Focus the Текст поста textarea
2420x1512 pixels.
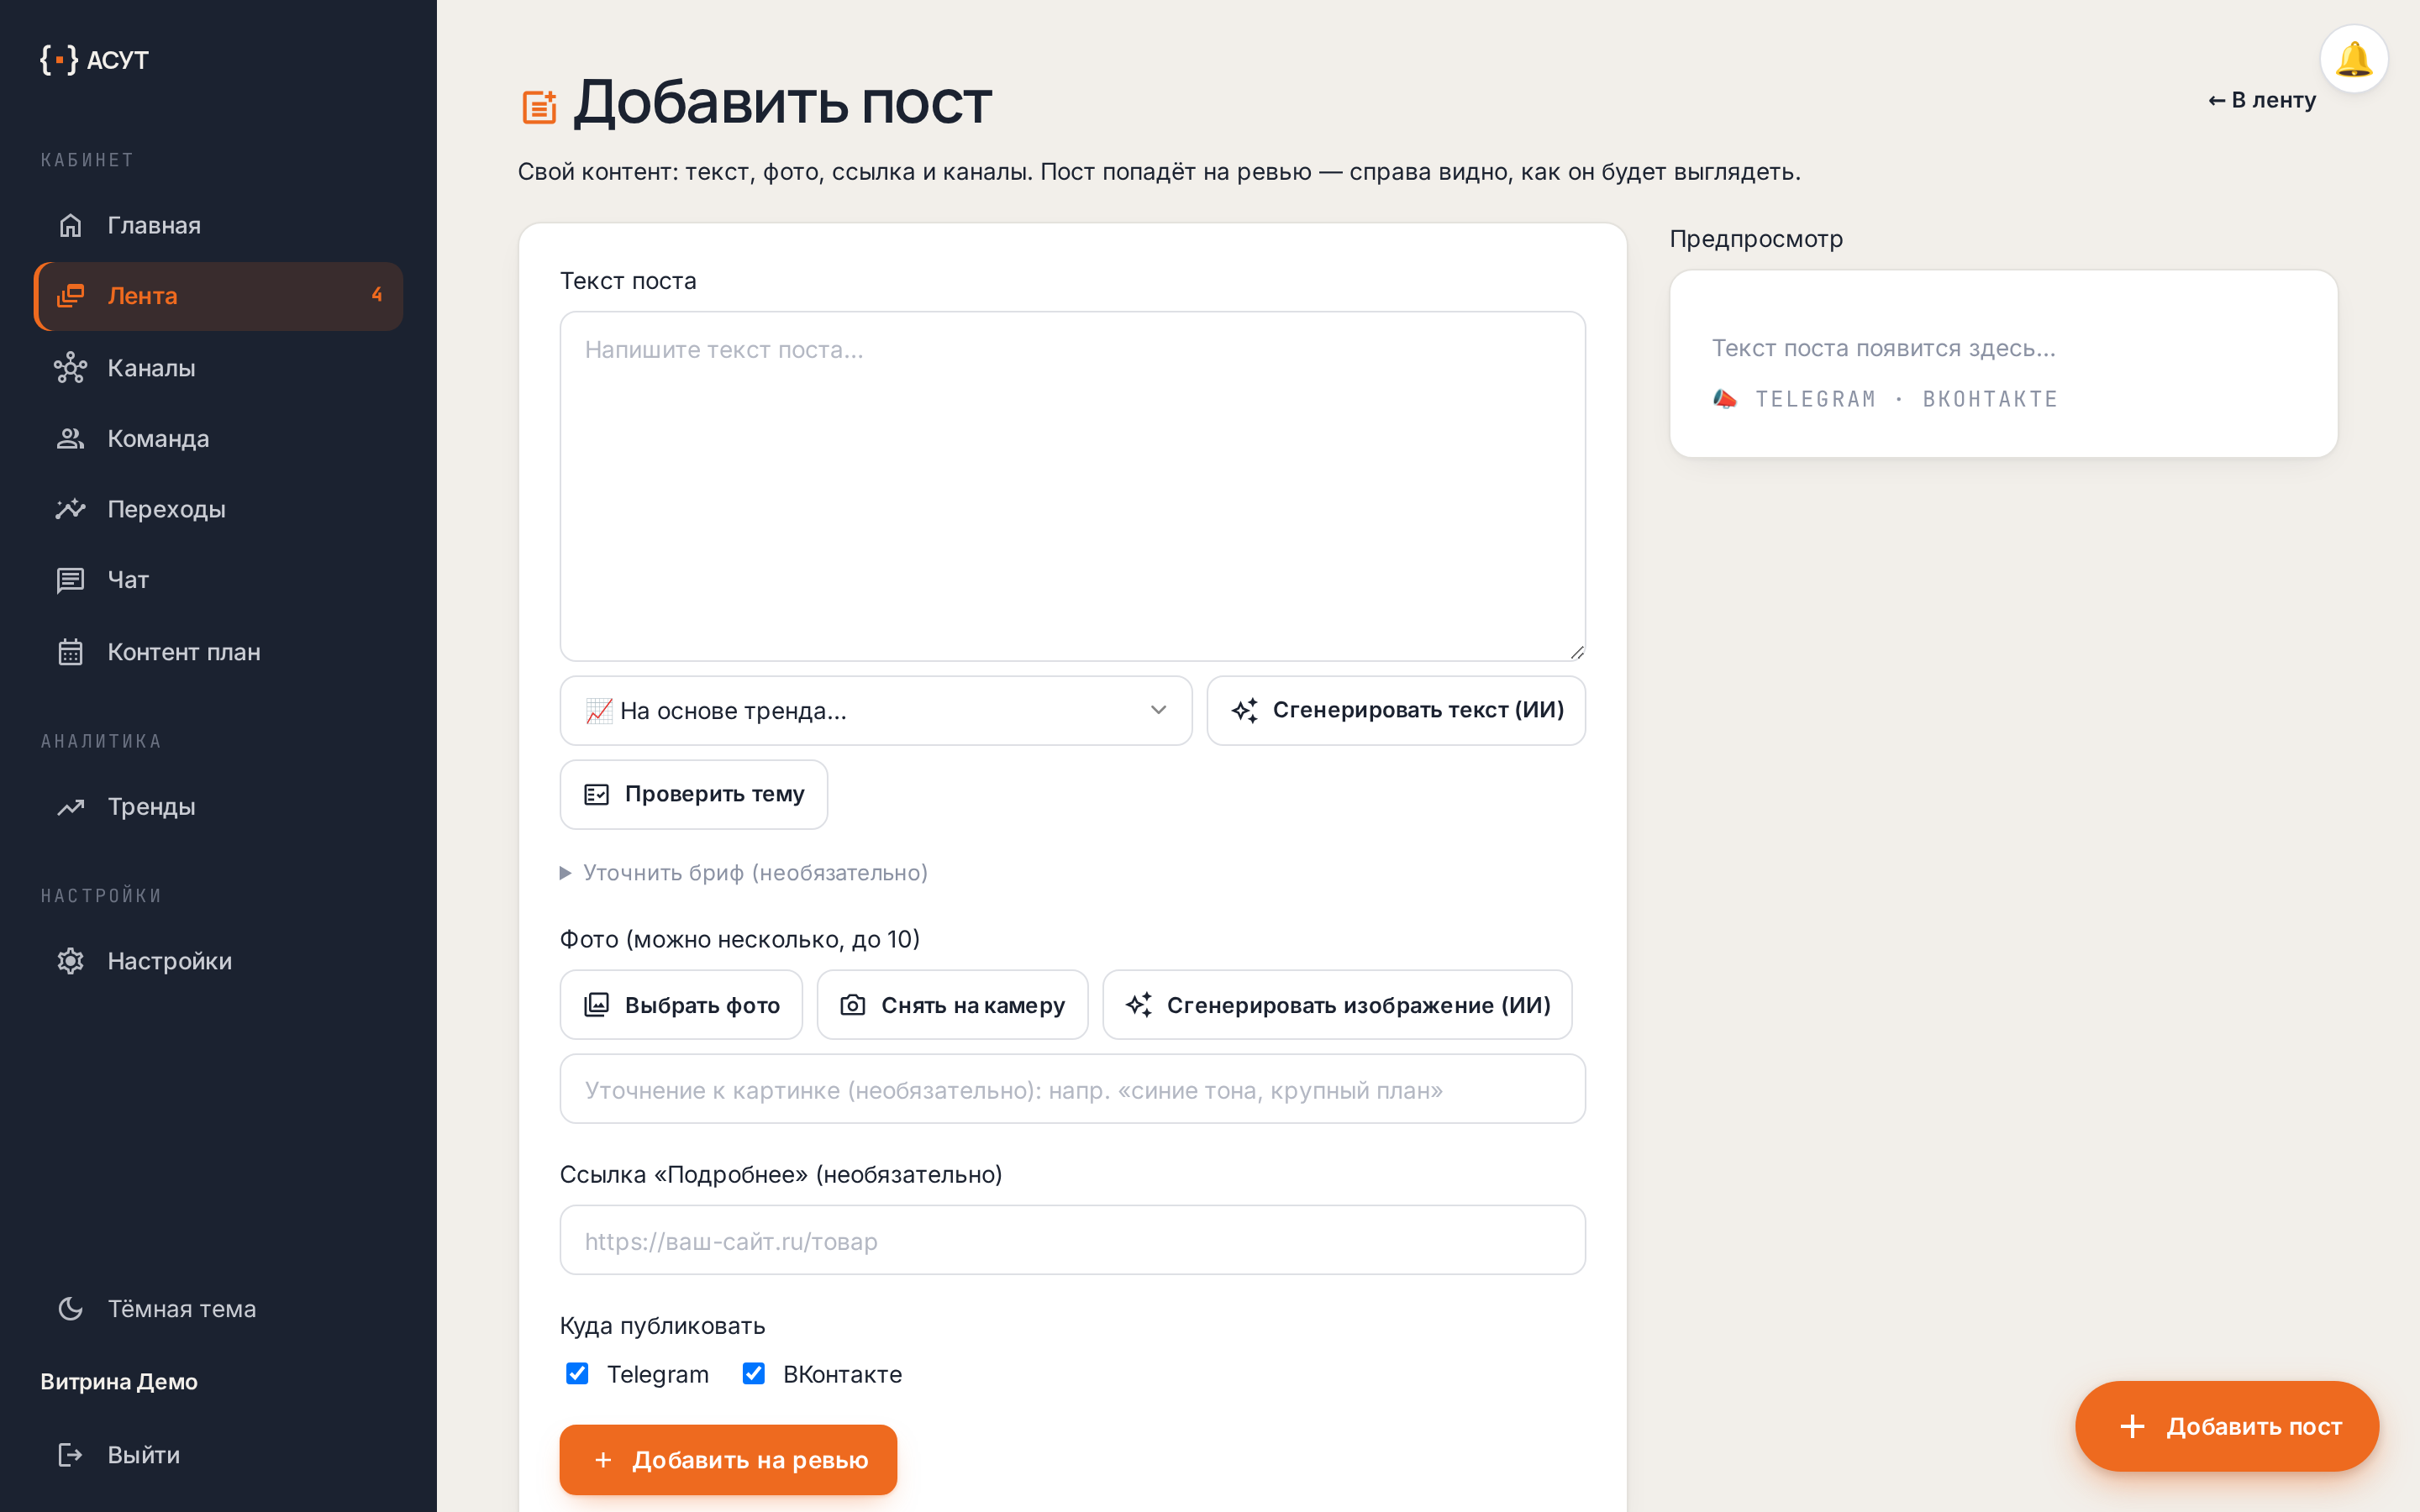1072,486
